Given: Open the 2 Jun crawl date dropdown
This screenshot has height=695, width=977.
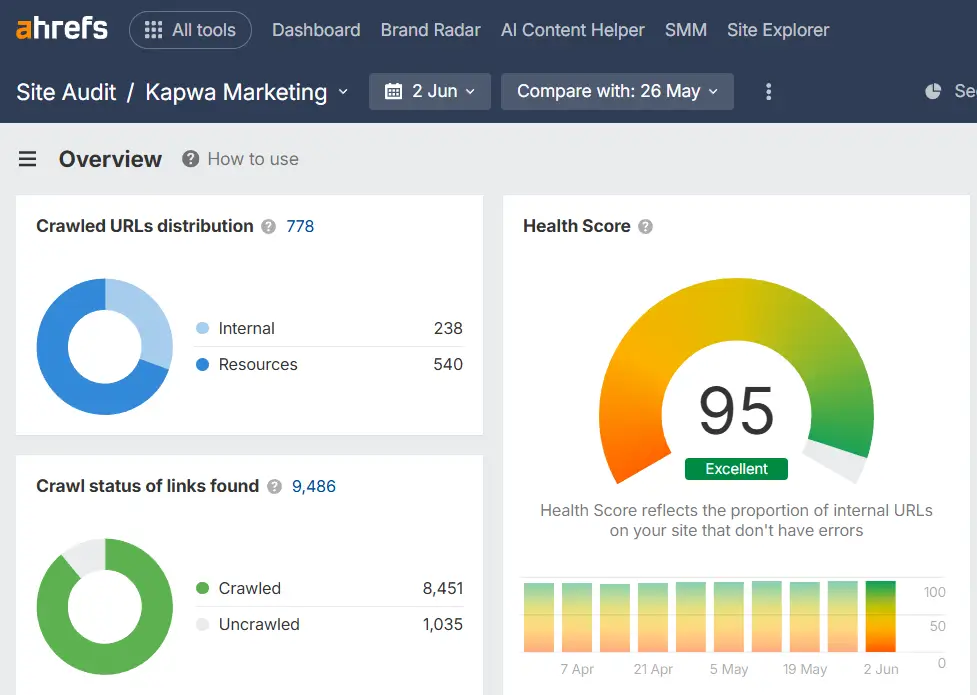Looking at the screenshot, I should tap(430, 92).
